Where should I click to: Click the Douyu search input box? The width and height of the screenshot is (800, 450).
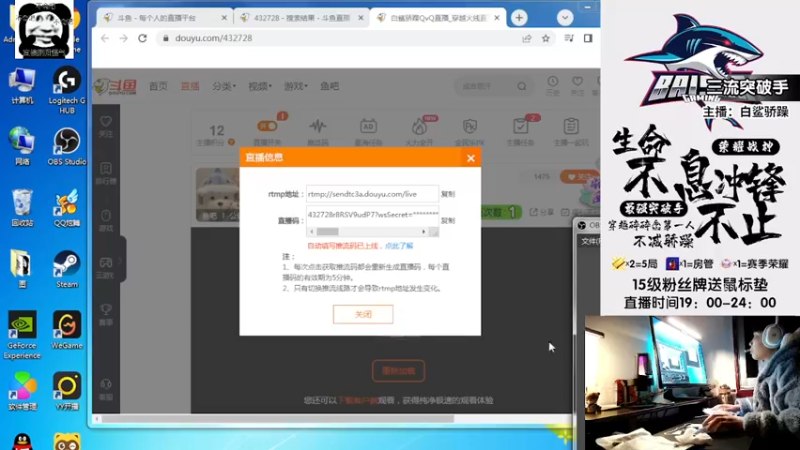(485, 86)
